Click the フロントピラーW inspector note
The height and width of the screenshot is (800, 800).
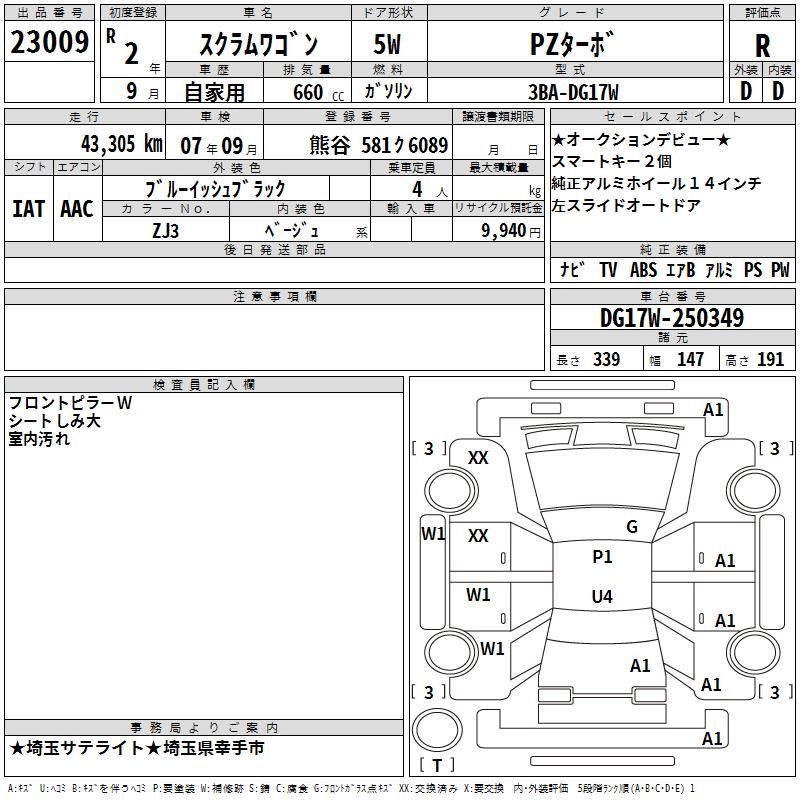click(x=70, y=403)
